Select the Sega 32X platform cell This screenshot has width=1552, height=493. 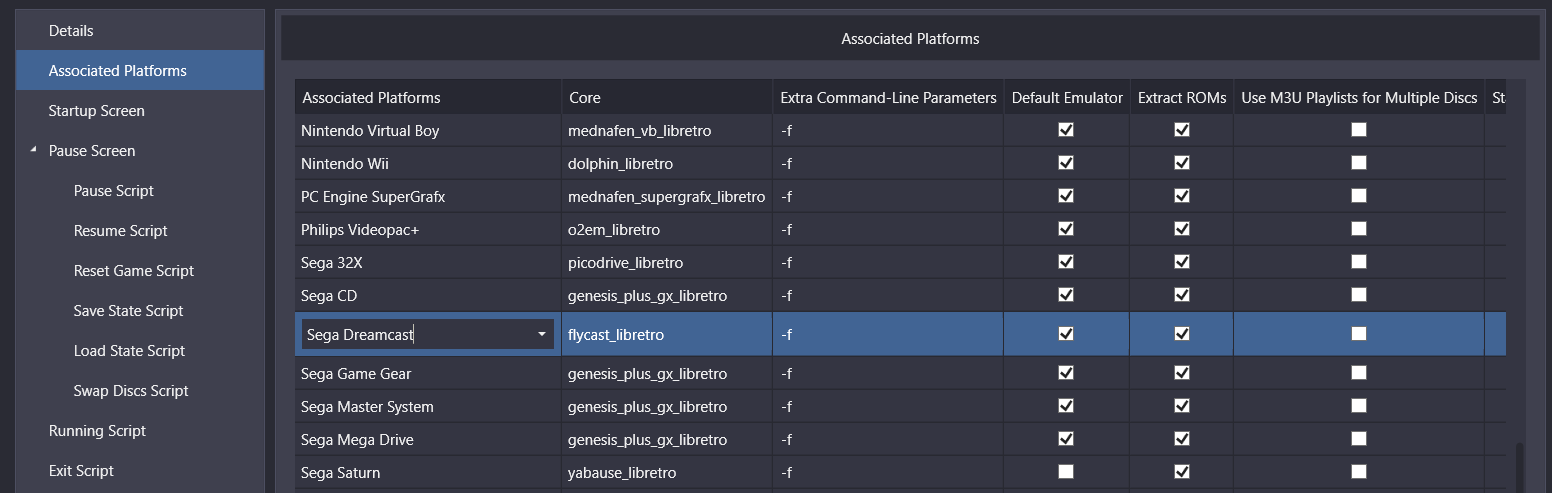(x=428, y=262)
